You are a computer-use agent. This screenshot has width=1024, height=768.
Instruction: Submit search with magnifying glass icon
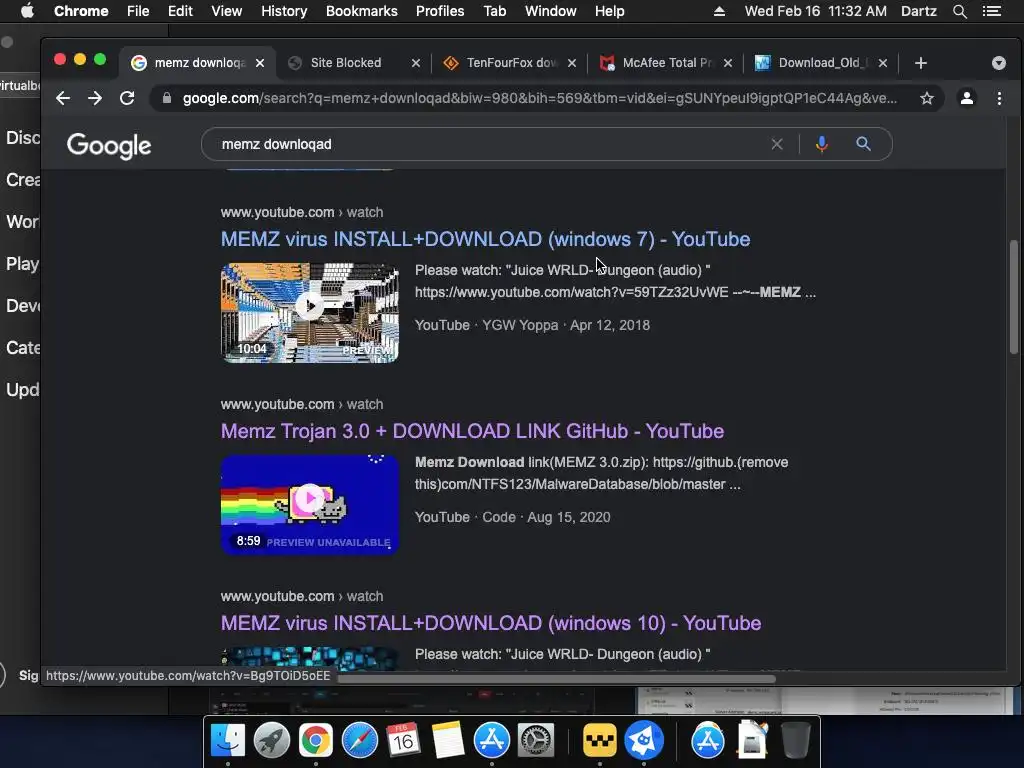pyautogui.click(x=863, y=144)
